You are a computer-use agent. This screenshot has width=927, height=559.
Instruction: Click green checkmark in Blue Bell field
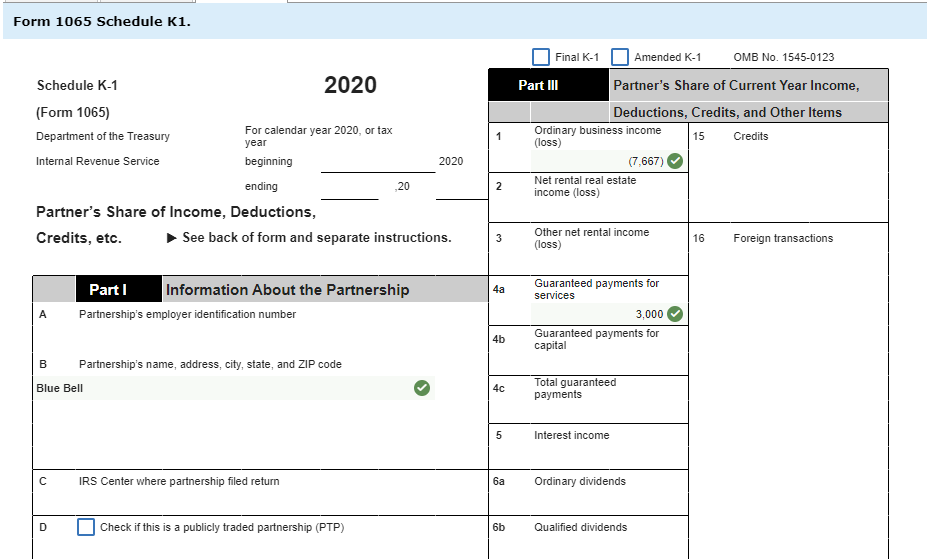pyautogui.click(x=422, y=388)
